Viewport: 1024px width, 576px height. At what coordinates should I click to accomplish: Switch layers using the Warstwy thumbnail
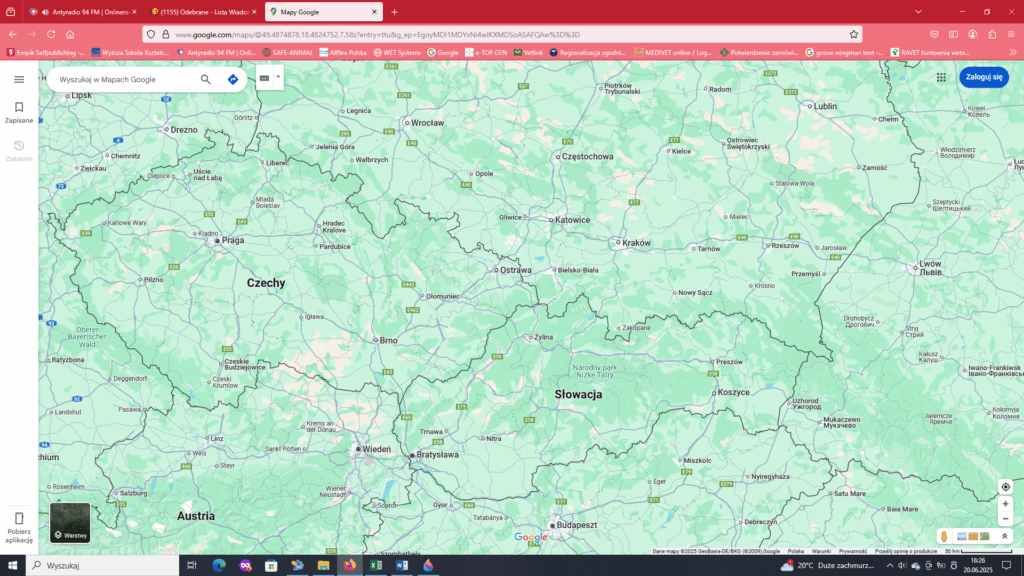click(71, 522)
